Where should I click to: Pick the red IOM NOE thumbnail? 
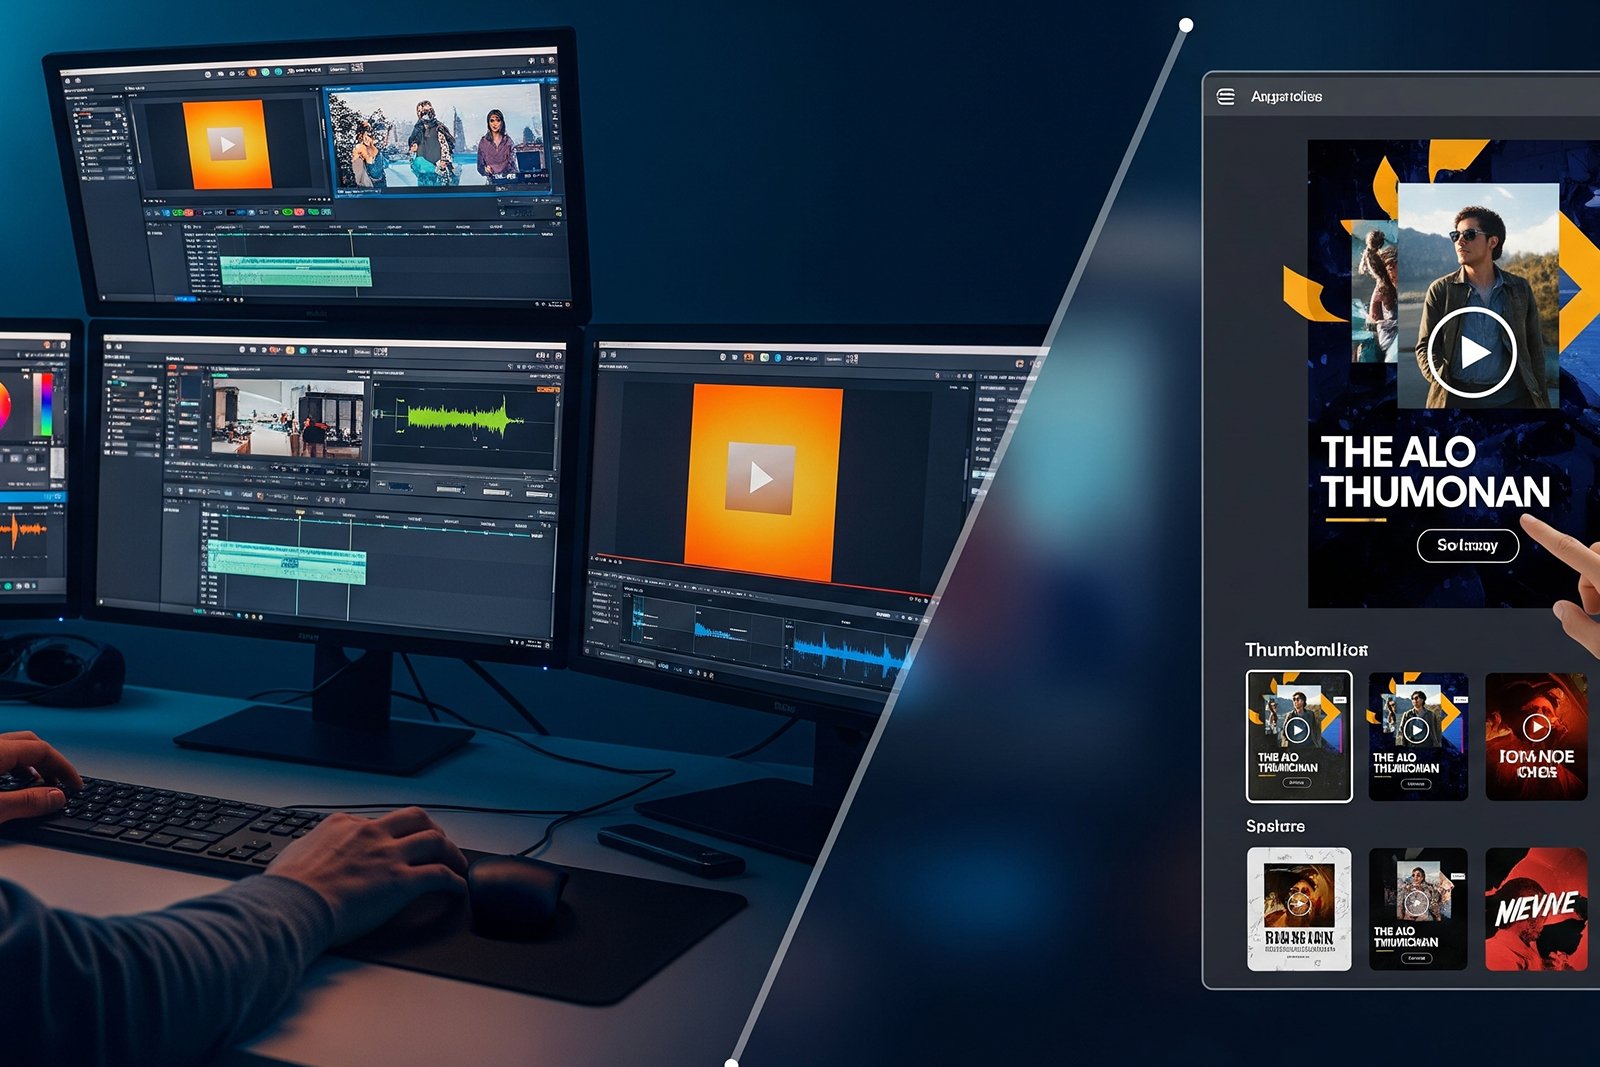(1535, 736)
